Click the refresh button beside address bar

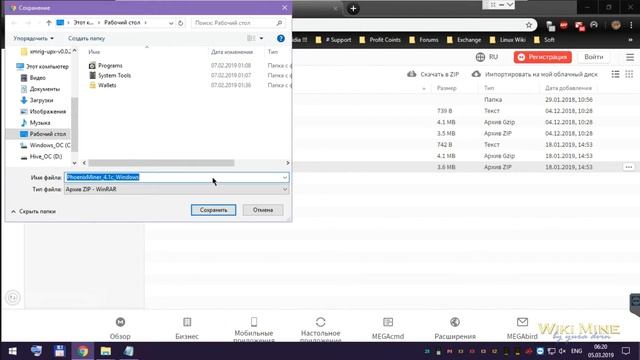click(181, 23)
